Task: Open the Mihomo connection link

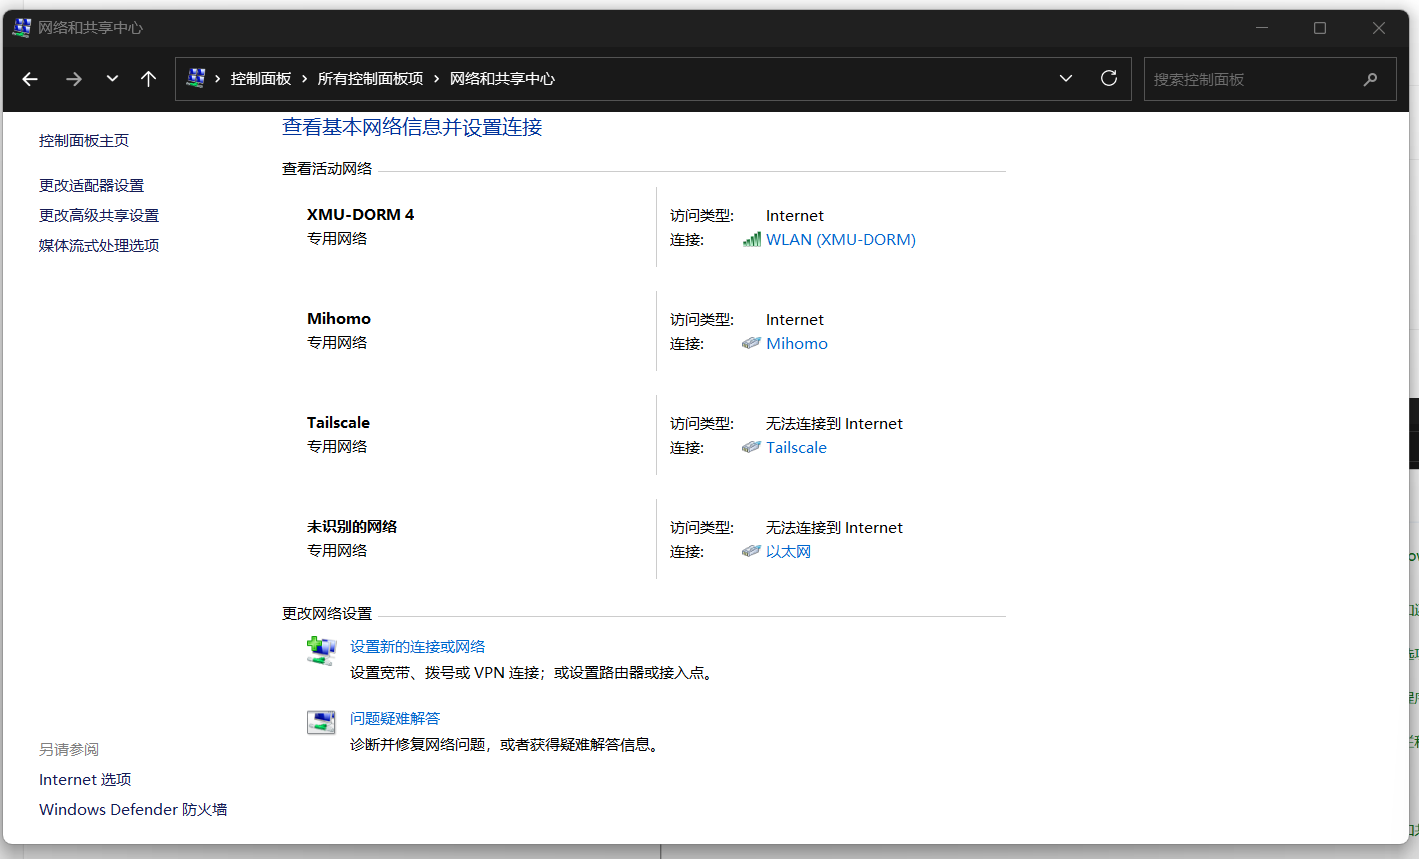Action: pos(796,344)
